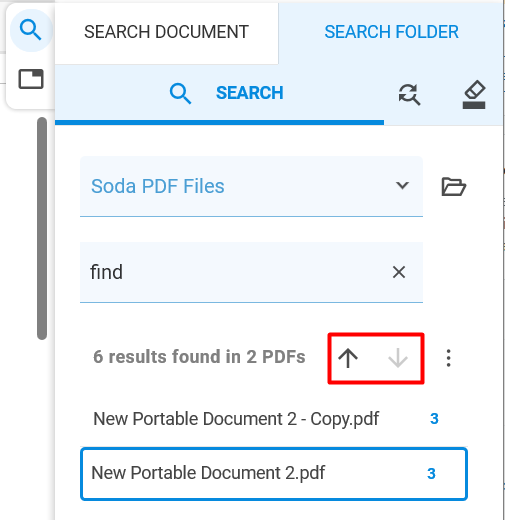Screen dimensions: 505x520
Task: Open the page layout panel icon in the sidebar
Action: point(31,79)
